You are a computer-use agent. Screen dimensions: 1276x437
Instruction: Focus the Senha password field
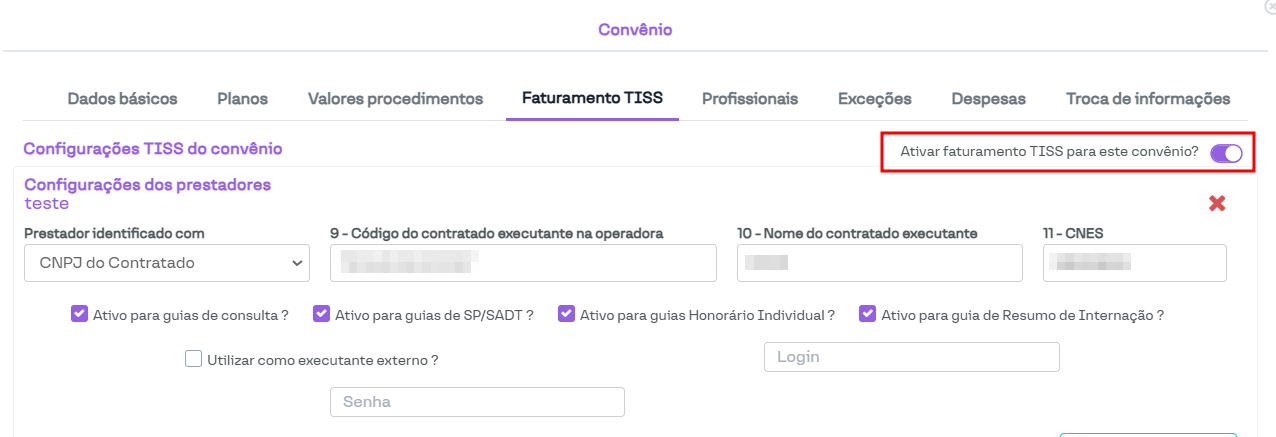pyautogui.click(x=477, y=402)
